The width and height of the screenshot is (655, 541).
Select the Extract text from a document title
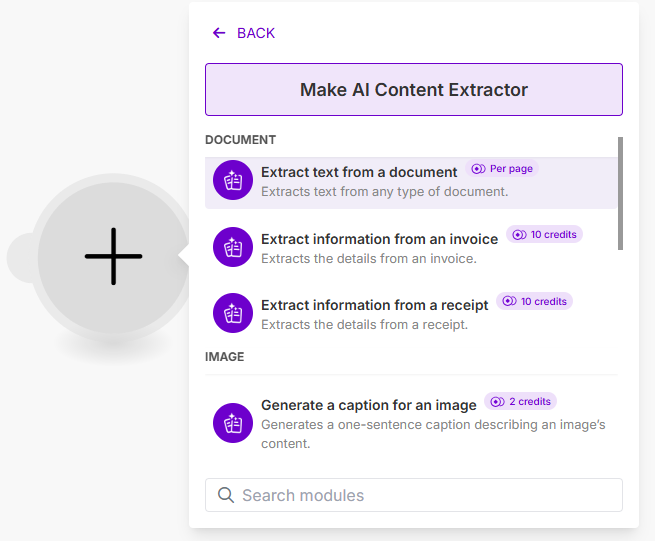[x=359, y=172]
